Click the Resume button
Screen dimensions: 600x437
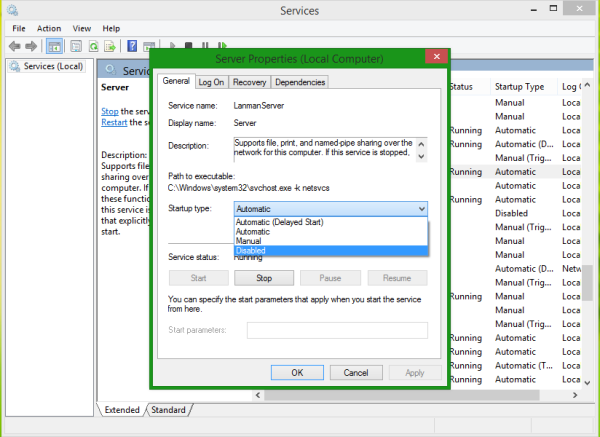point(397,278)
